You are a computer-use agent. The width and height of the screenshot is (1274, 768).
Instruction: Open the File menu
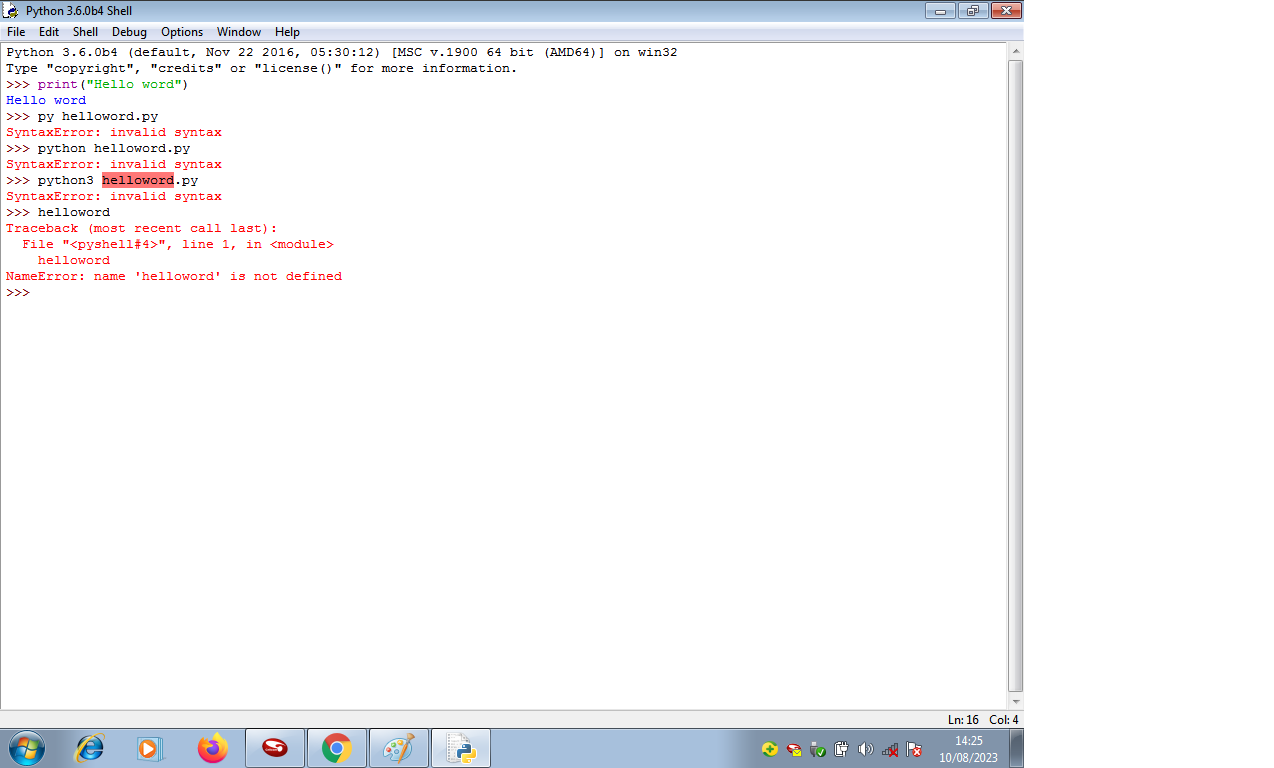pyautogui.click(x=16, y=31)
